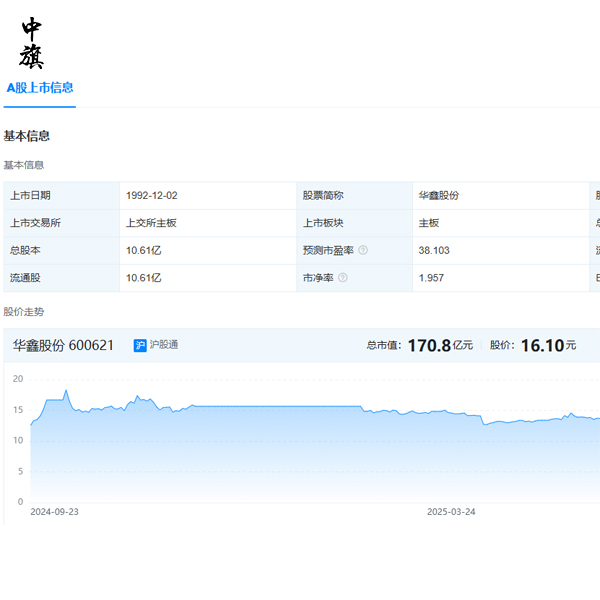Click the 2025-03-24 date axis label
The height and width of the screenshot is (600, 600).
451,511
